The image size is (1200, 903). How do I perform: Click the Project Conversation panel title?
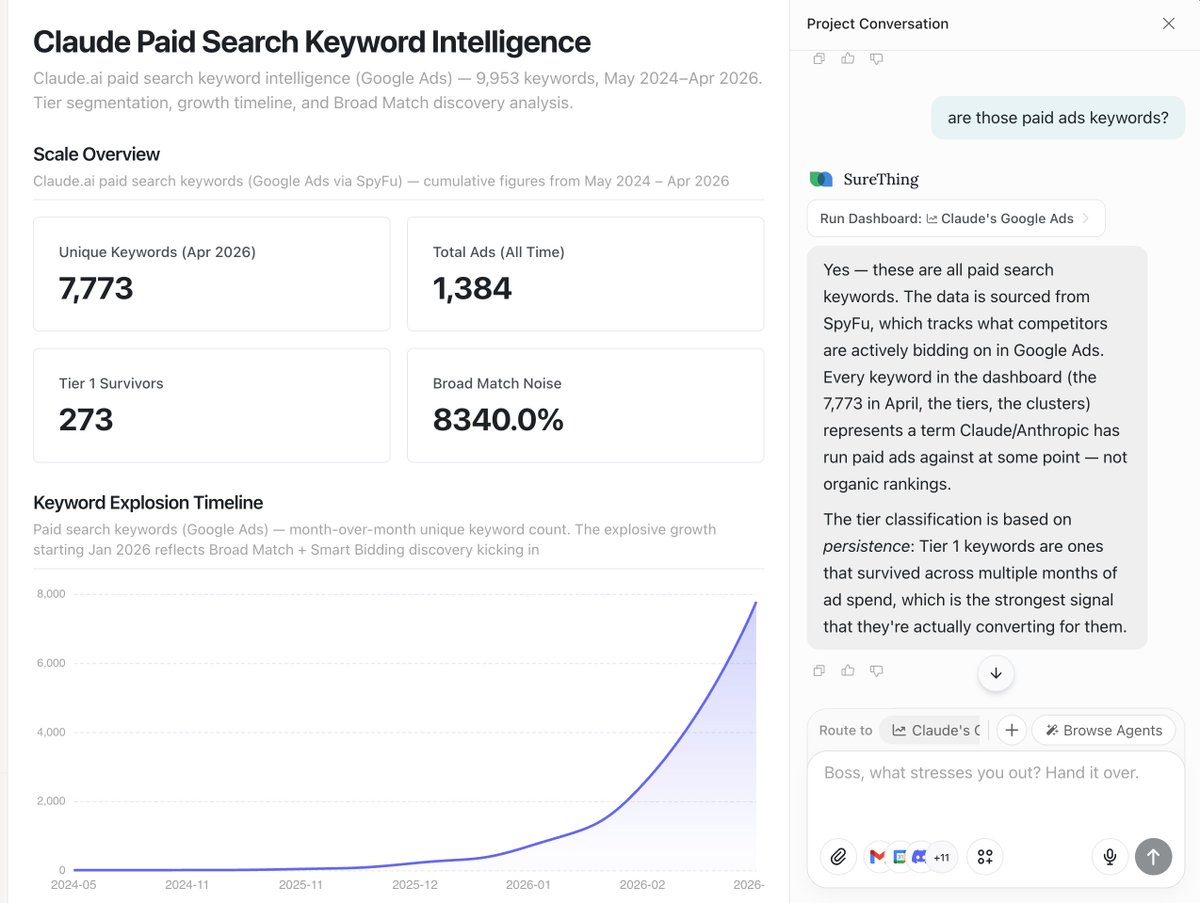point(878,24)
